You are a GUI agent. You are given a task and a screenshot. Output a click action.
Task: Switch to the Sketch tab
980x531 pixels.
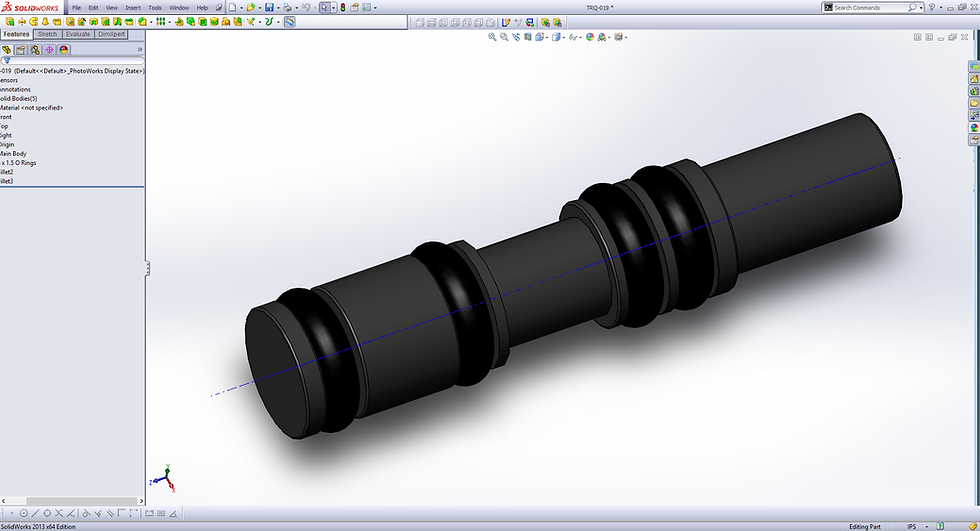pyautogui.click(x=47, y=34)
